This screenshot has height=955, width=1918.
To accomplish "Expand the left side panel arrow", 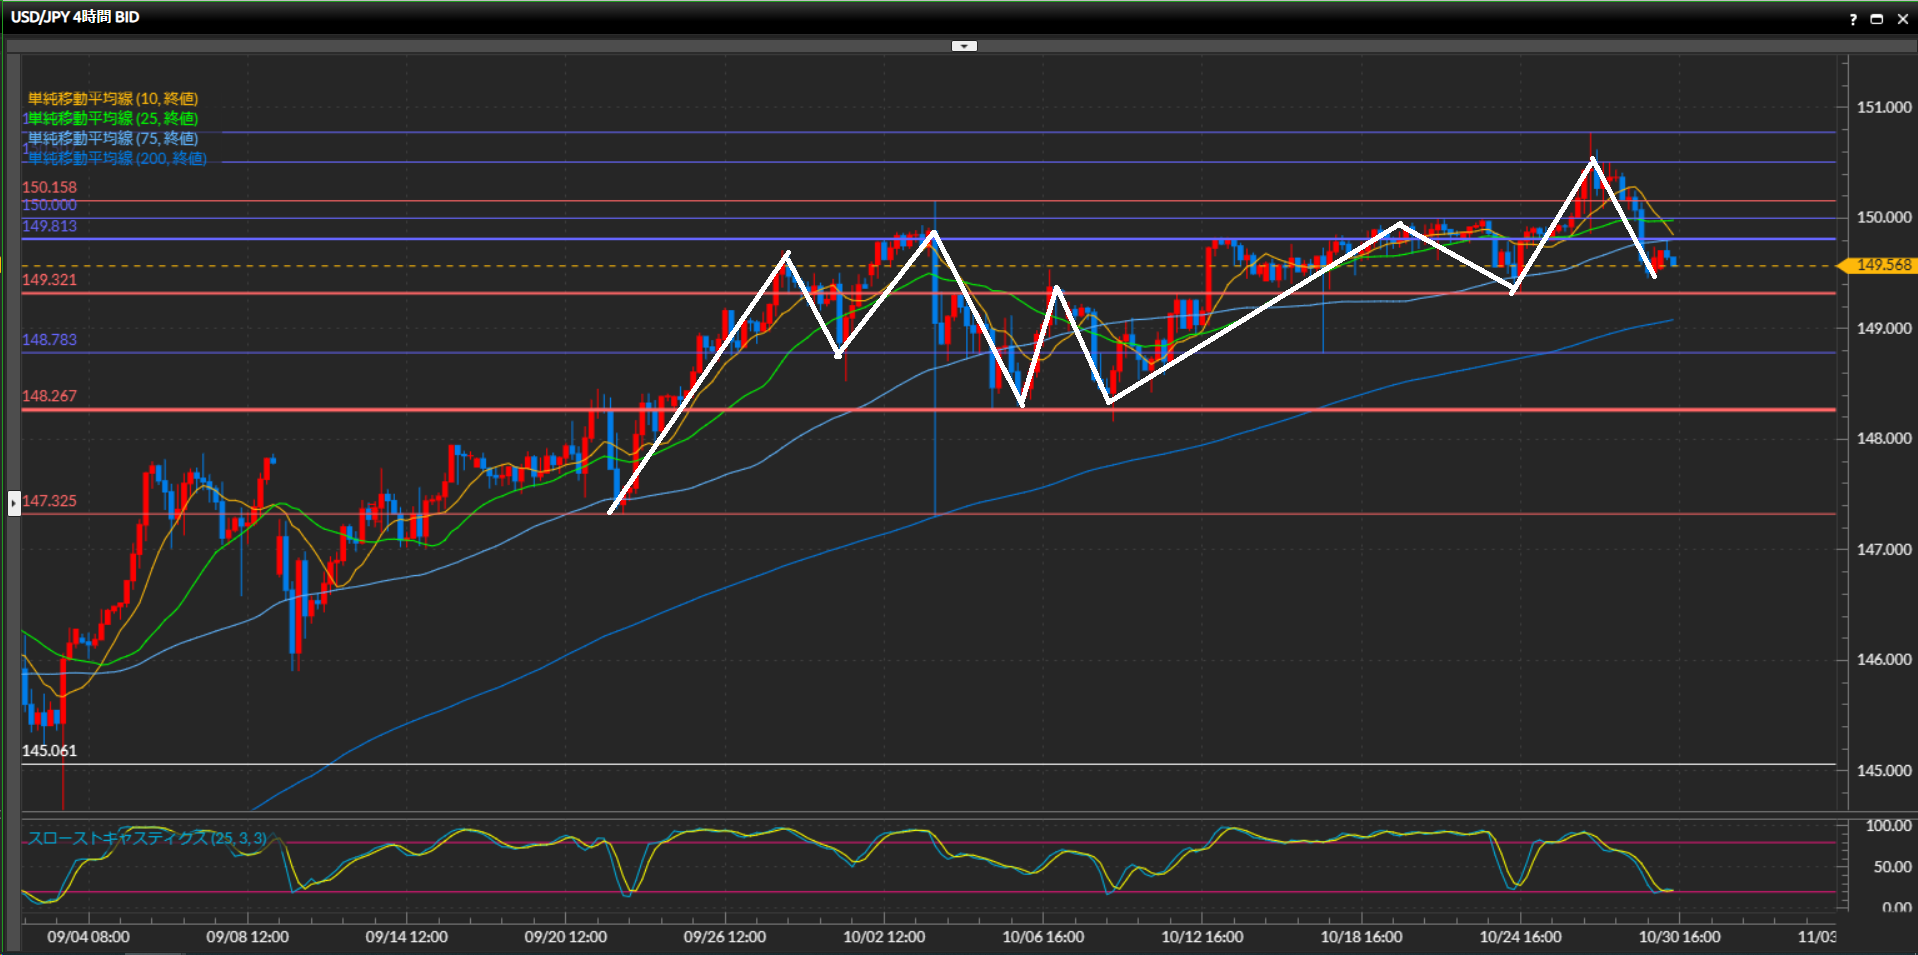I will coord(14,502).
